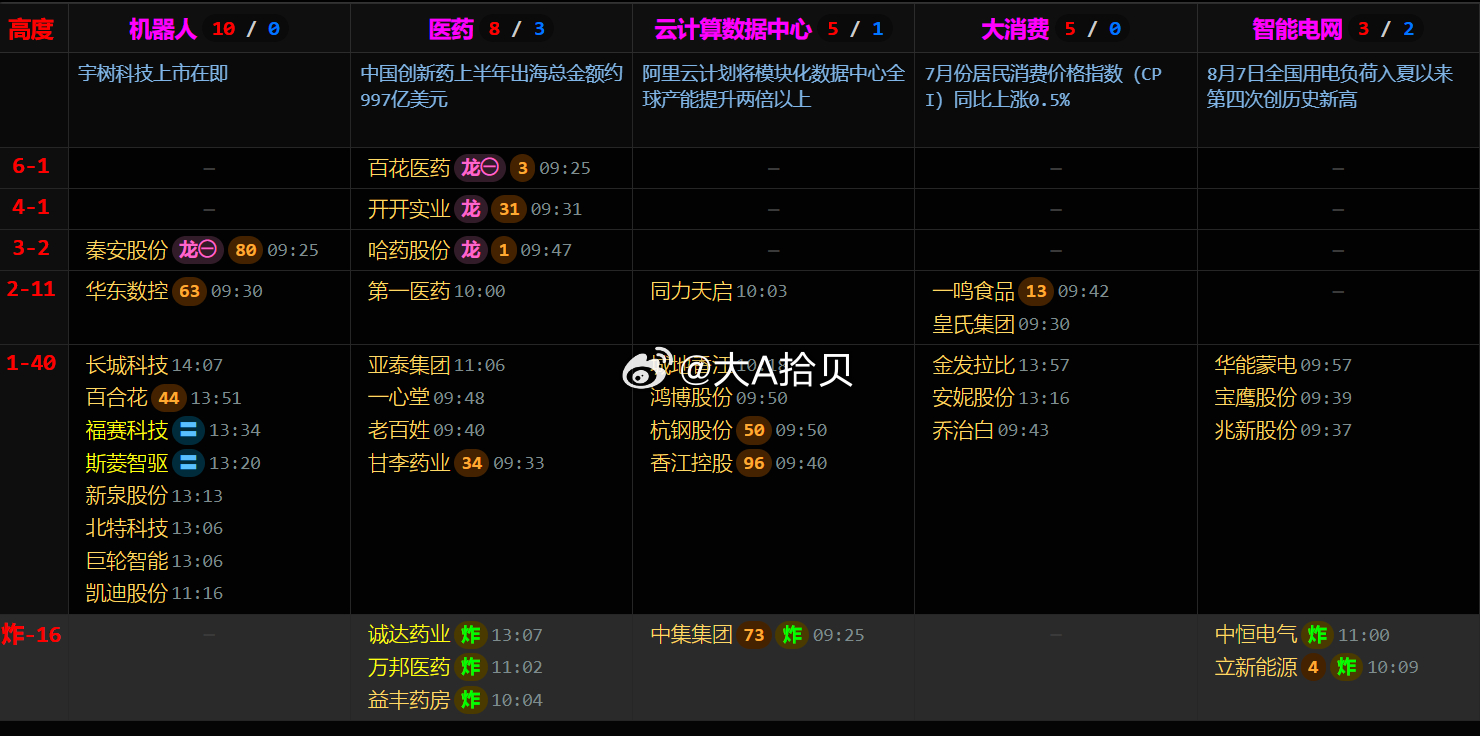Click stock name 北特科技
1480x736 pixels.
pos(127,528)
